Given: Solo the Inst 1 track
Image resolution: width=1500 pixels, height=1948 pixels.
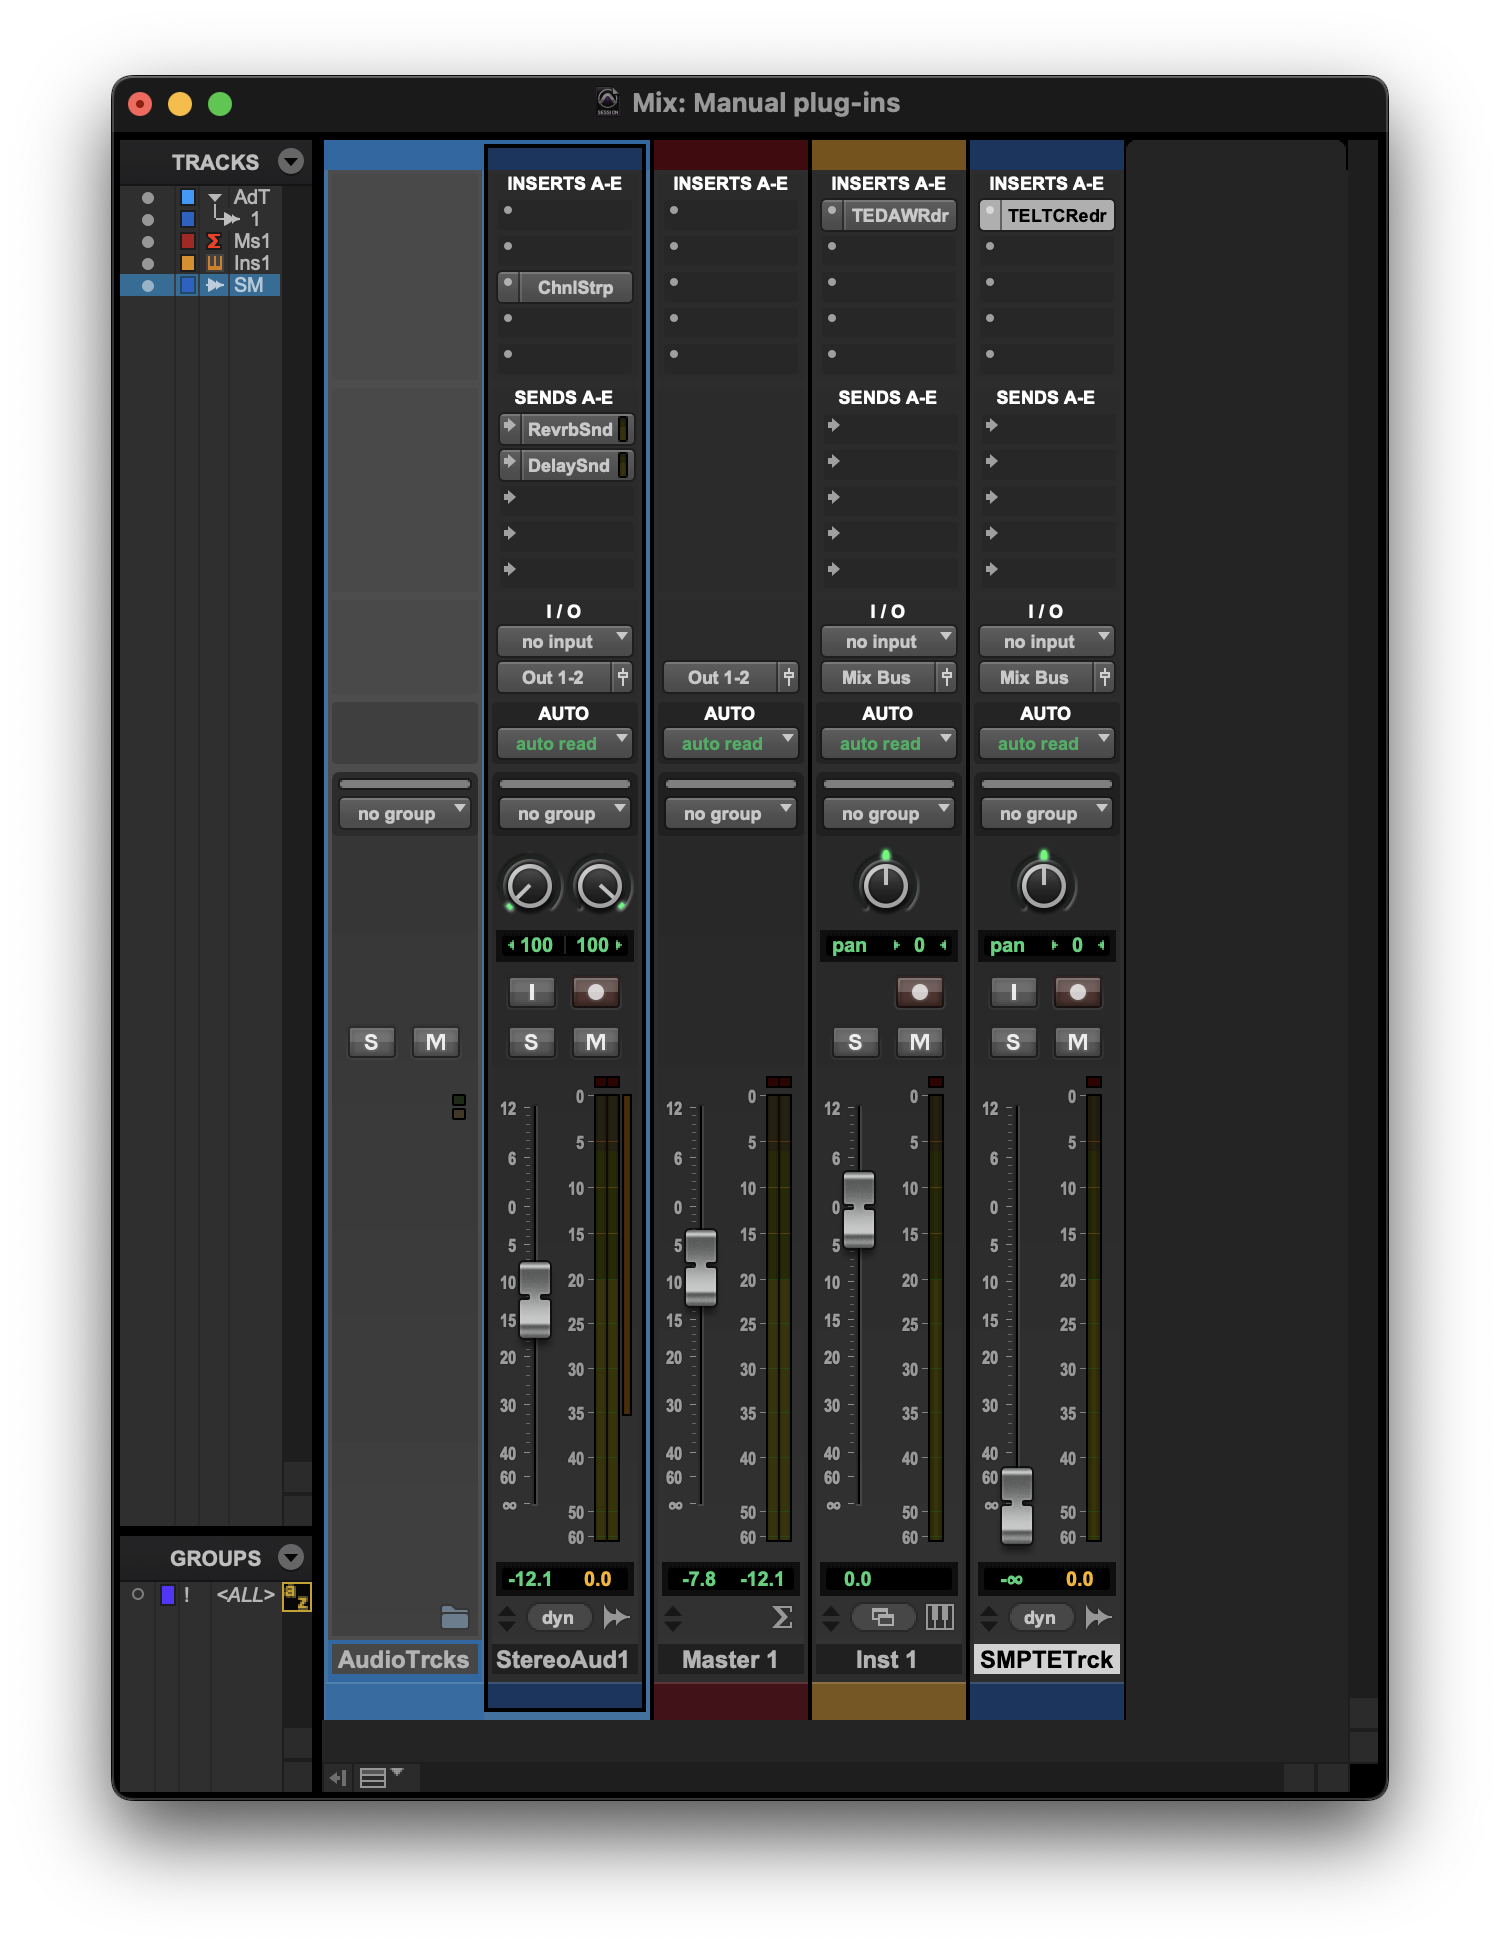Looking at the screenshot, I should (x=855, y=1042).
